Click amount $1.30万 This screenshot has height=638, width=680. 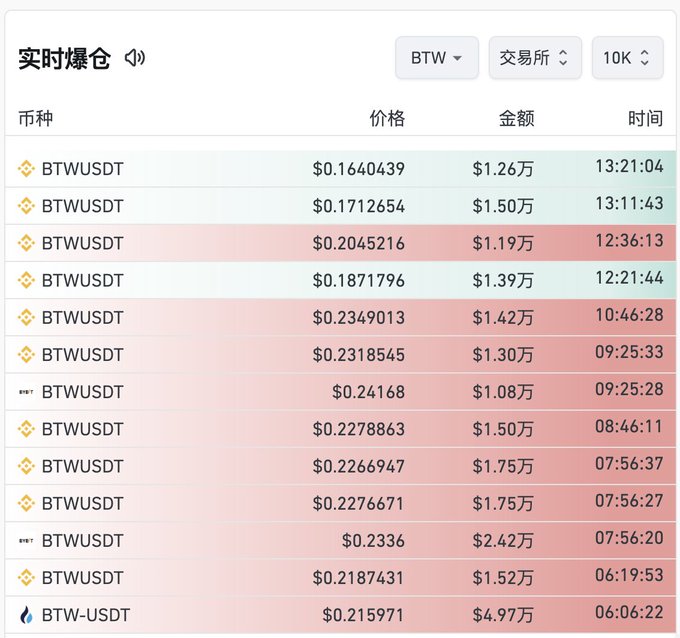pos(503,355)
